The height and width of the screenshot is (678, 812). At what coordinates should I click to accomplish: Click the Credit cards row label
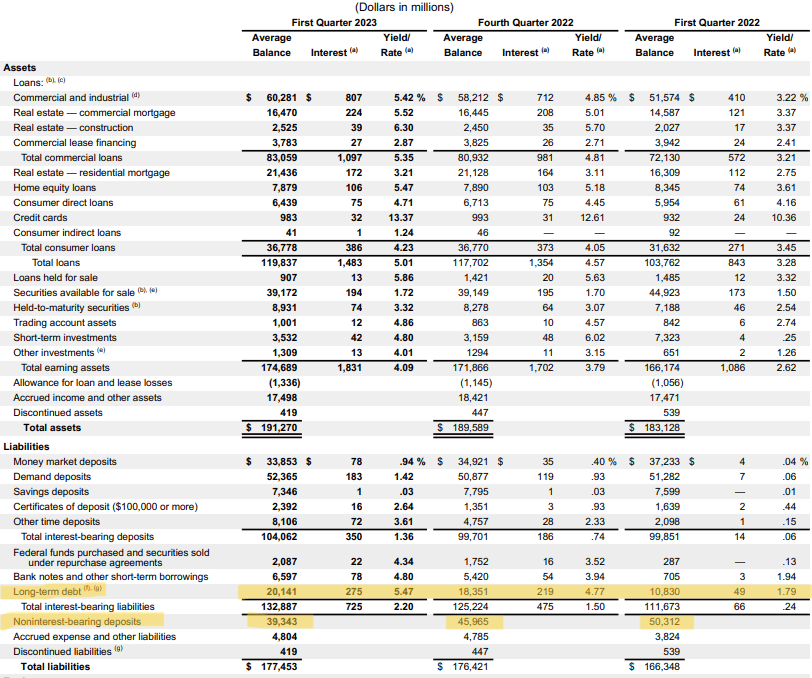(x=40, y=217)
